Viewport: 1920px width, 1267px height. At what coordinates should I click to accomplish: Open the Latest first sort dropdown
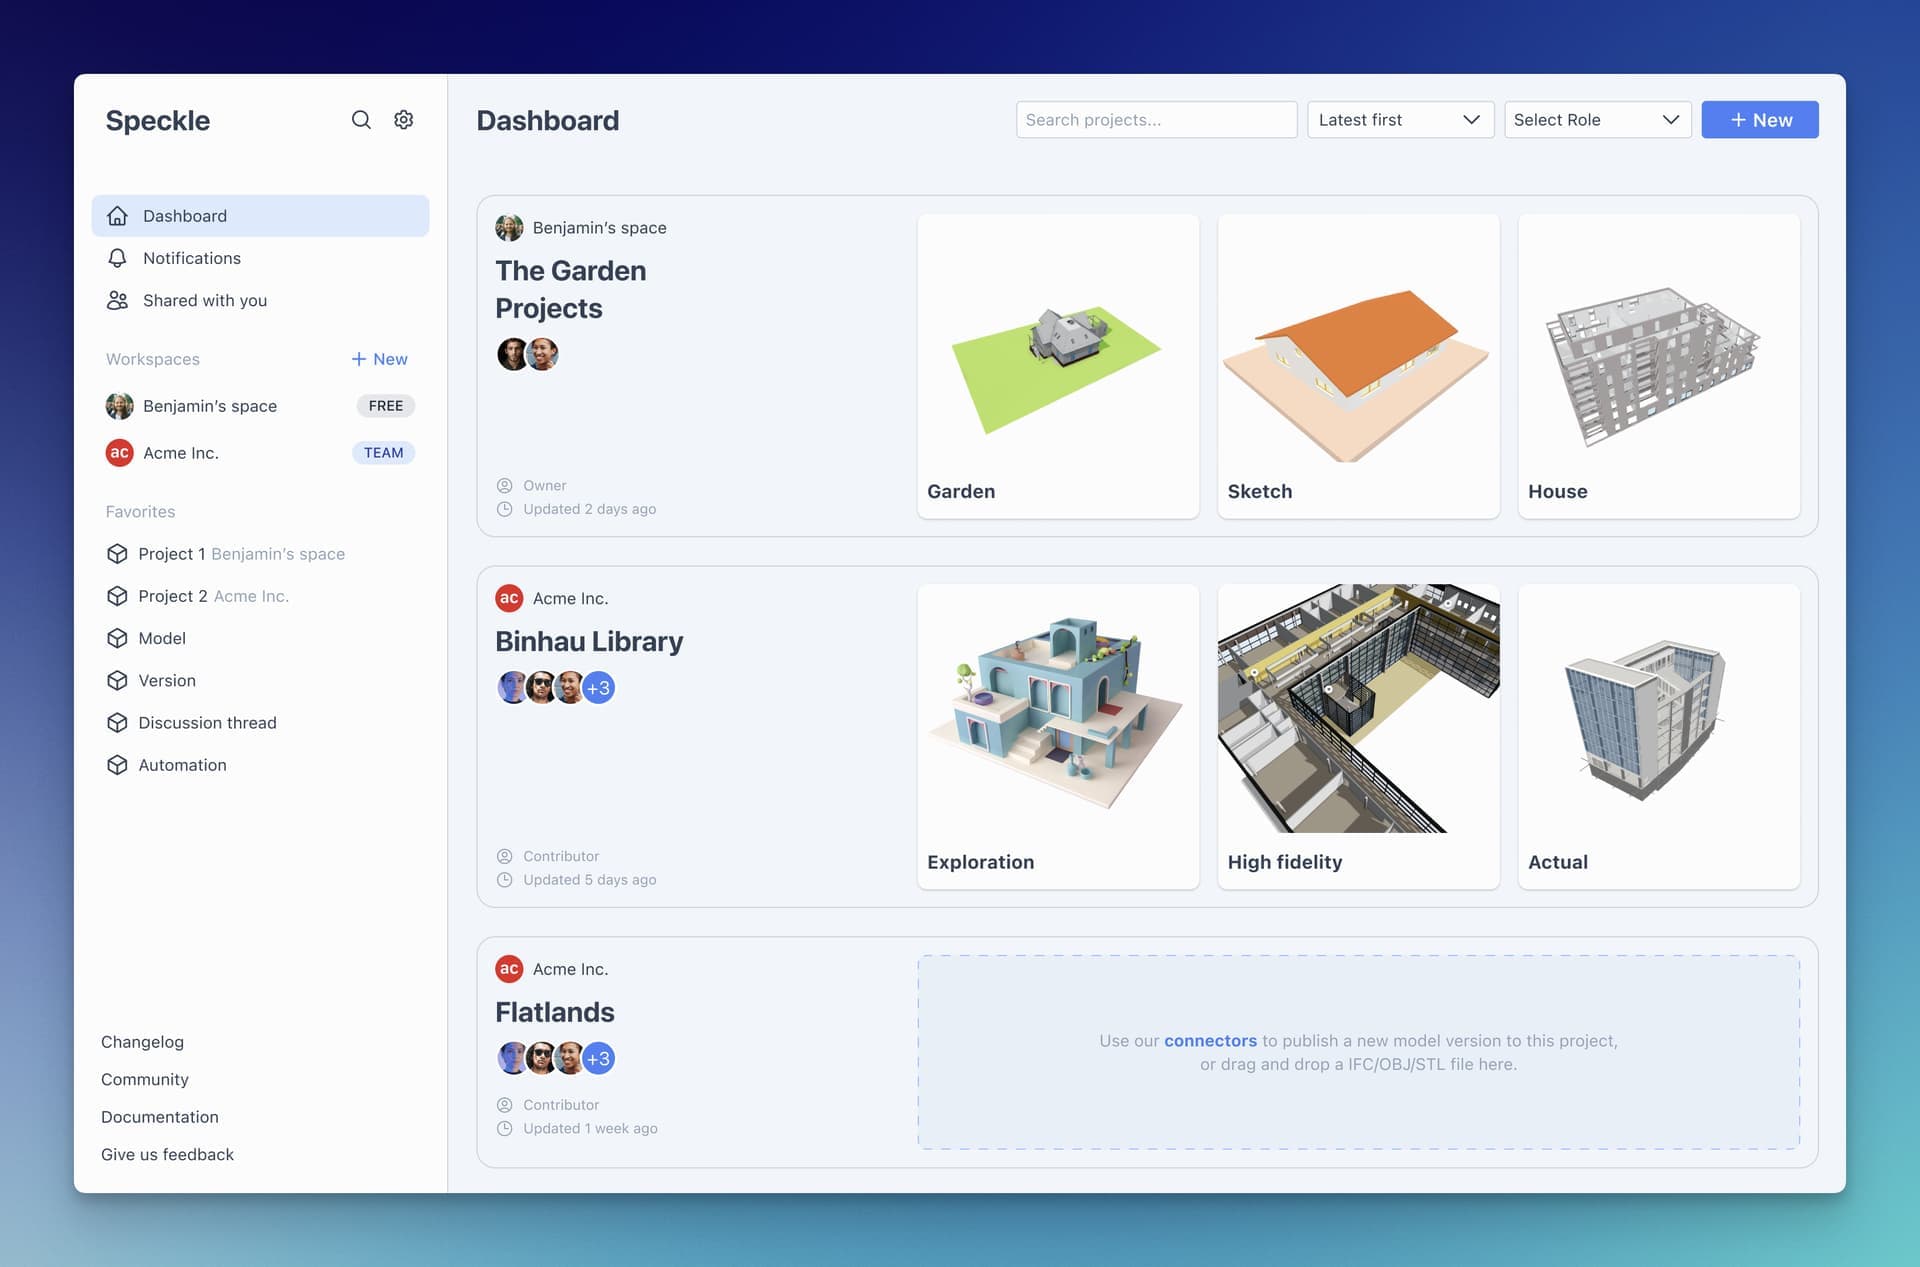tap(1399, 119)
